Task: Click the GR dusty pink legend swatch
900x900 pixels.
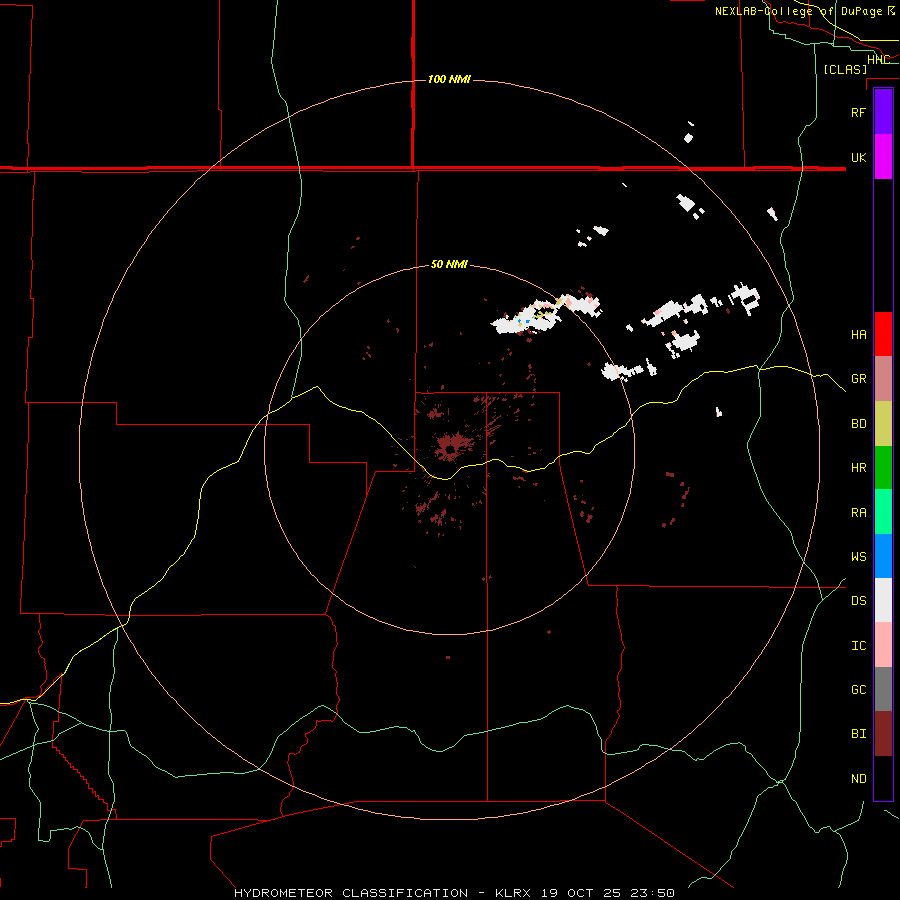Action: (x=883, y=379)
